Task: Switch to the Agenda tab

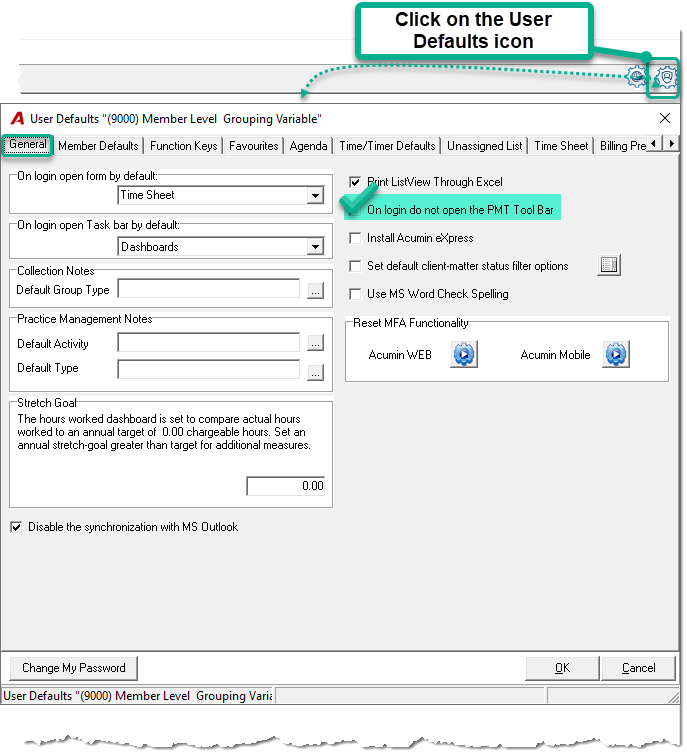Action: coord(308,146)
